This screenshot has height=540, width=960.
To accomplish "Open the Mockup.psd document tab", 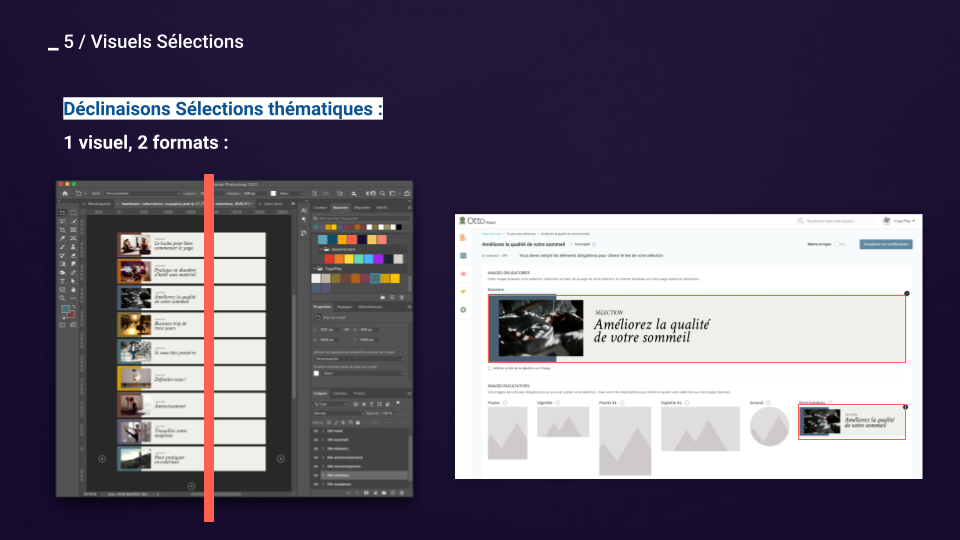I will pyautogui.click(x=98, y=203).
